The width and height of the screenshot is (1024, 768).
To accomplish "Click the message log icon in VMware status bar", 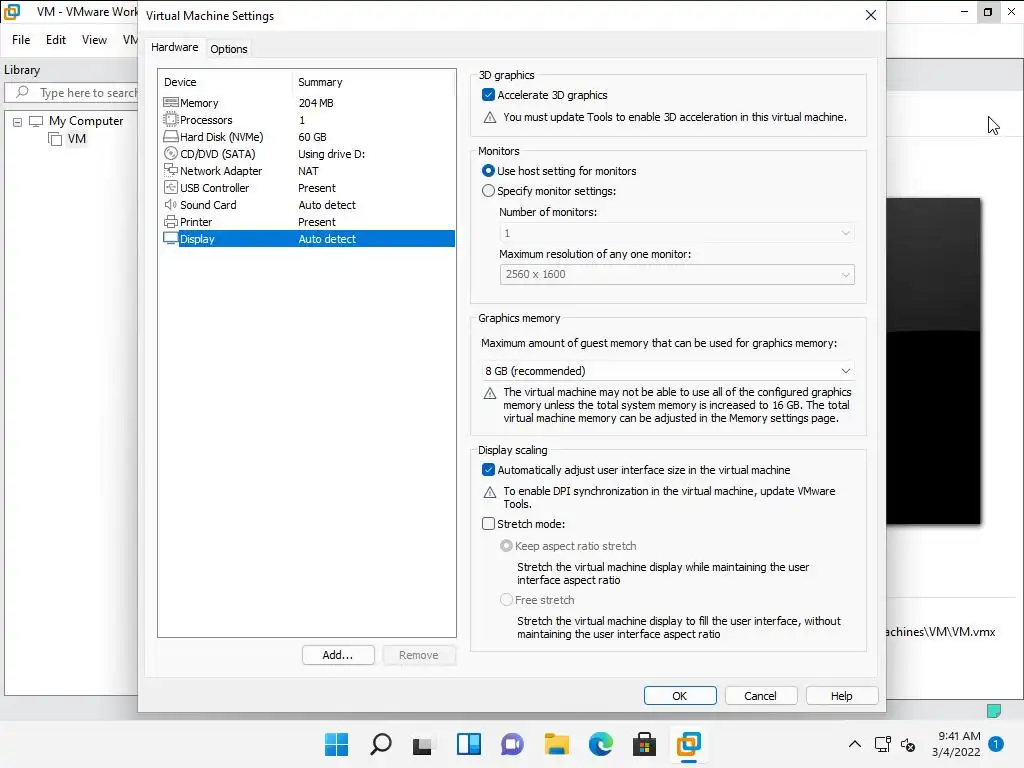I will tap(994, 711).
